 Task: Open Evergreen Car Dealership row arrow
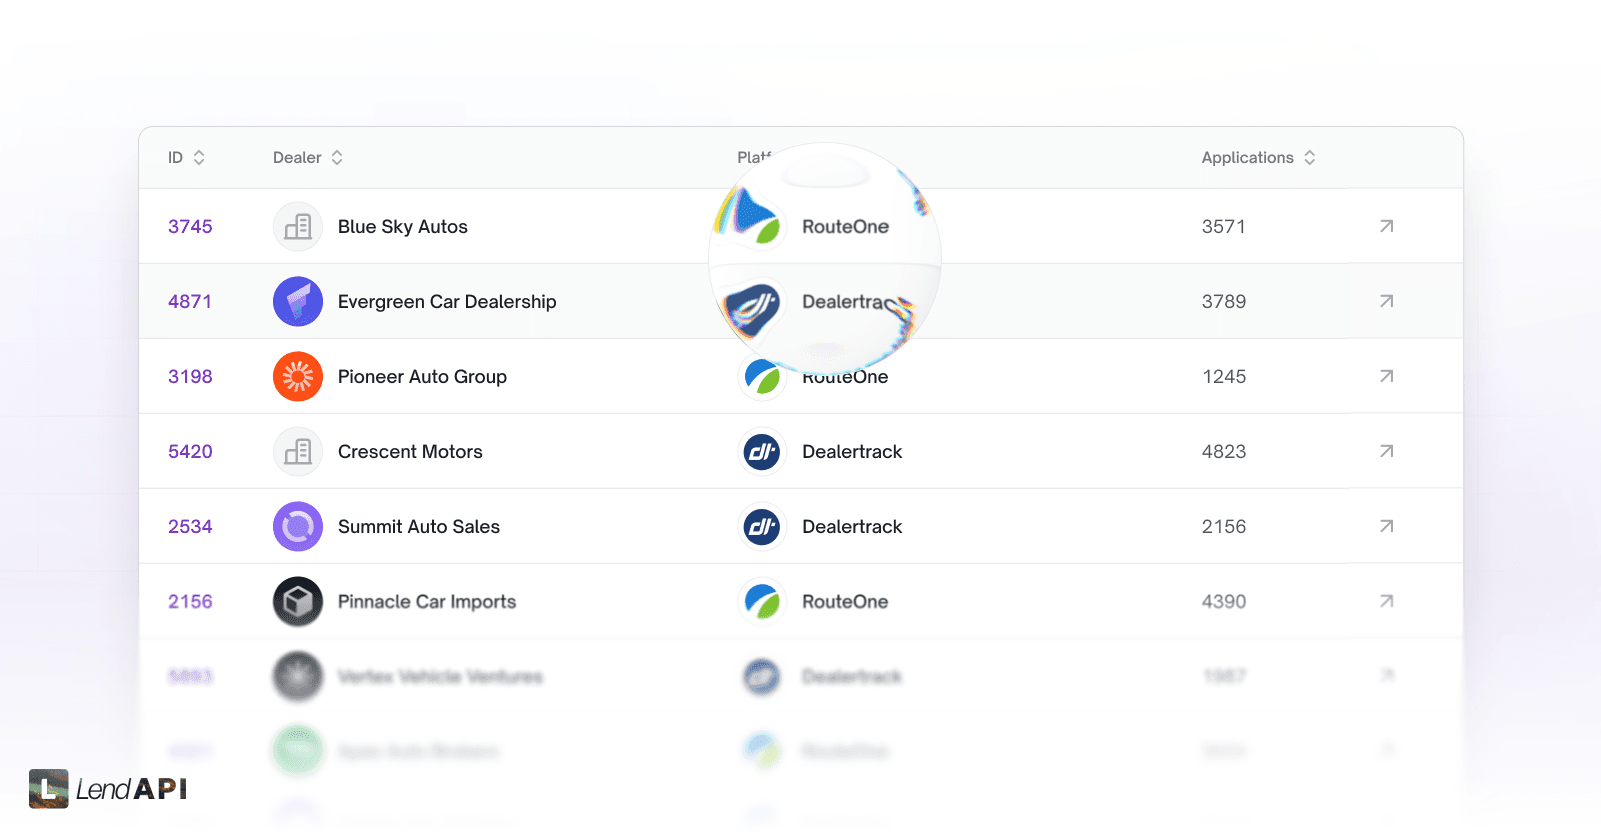click(1387, 301)
